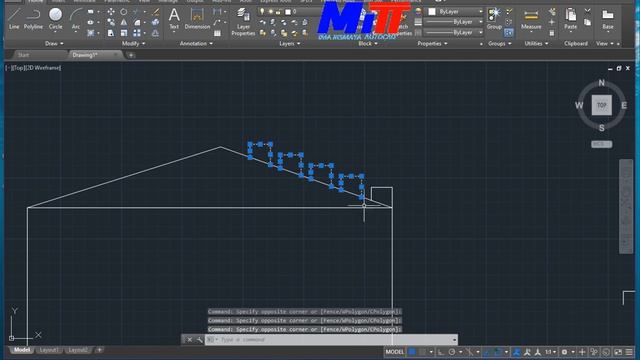The width and height of the screenshot is (640, 360).
Task: Pick the Hatch tool in Draw panel
Action: 91,33
